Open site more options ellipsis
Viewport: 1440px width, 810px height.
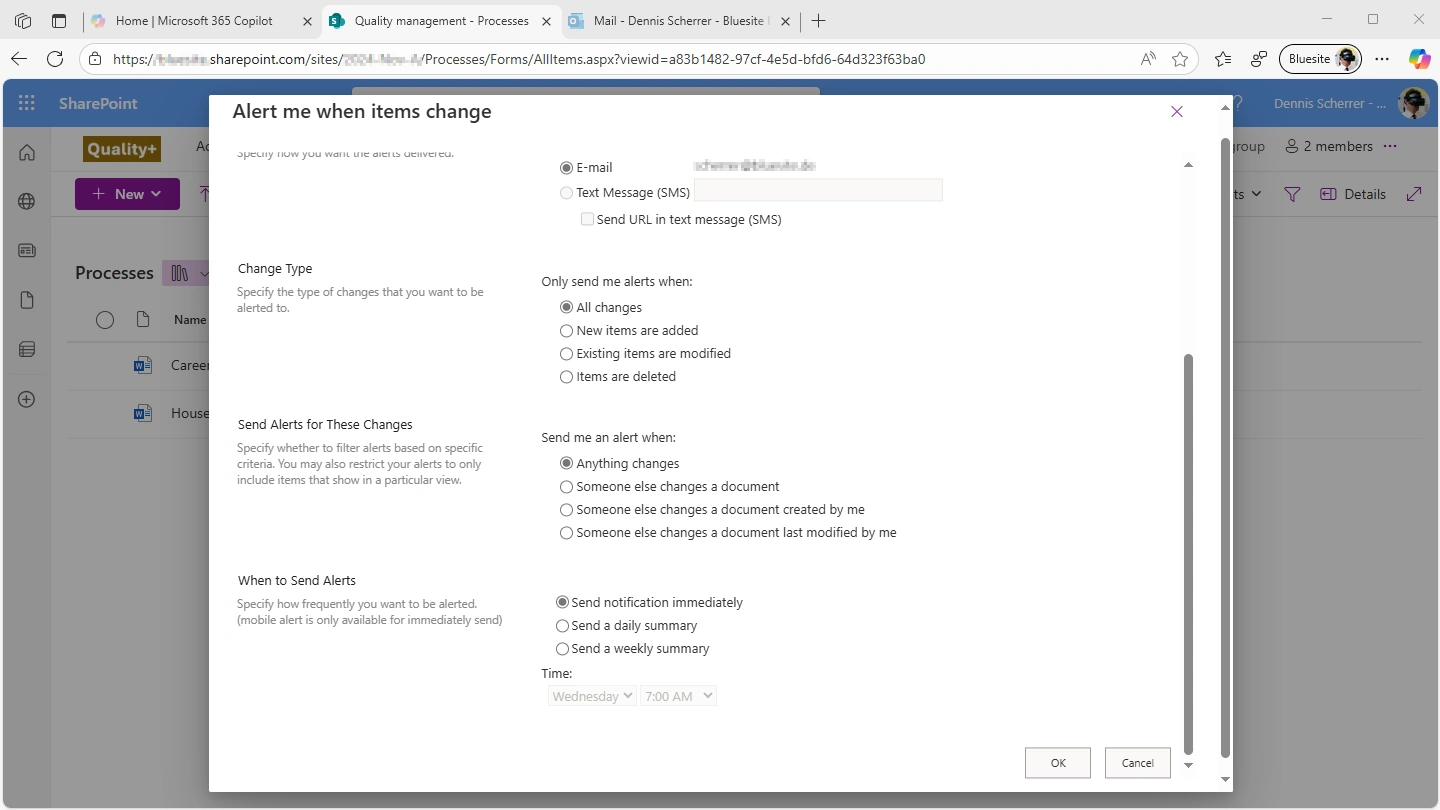tap(1390, 146)
